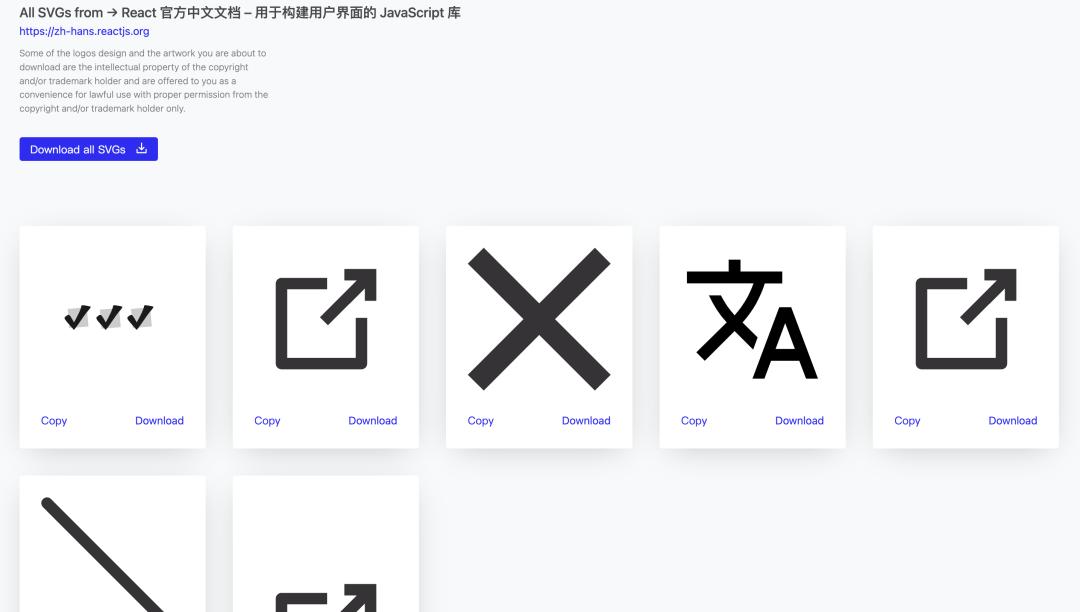Image resolution: width=1080 pixels, height=612 pixels.
Task: Click the translation icon card thumbnail
Action: click(751, 318)
